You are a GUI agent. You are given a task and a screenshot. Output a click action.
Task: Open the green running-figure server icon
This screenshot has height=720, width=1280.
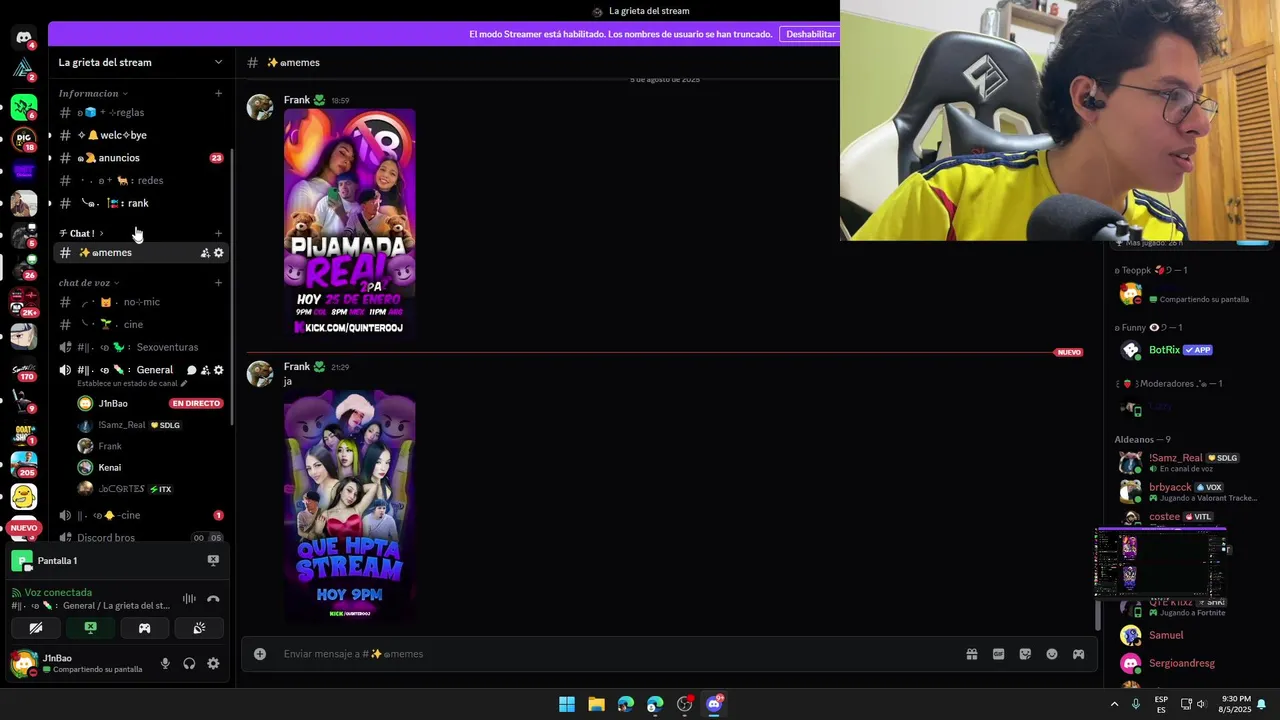point(24,106)
